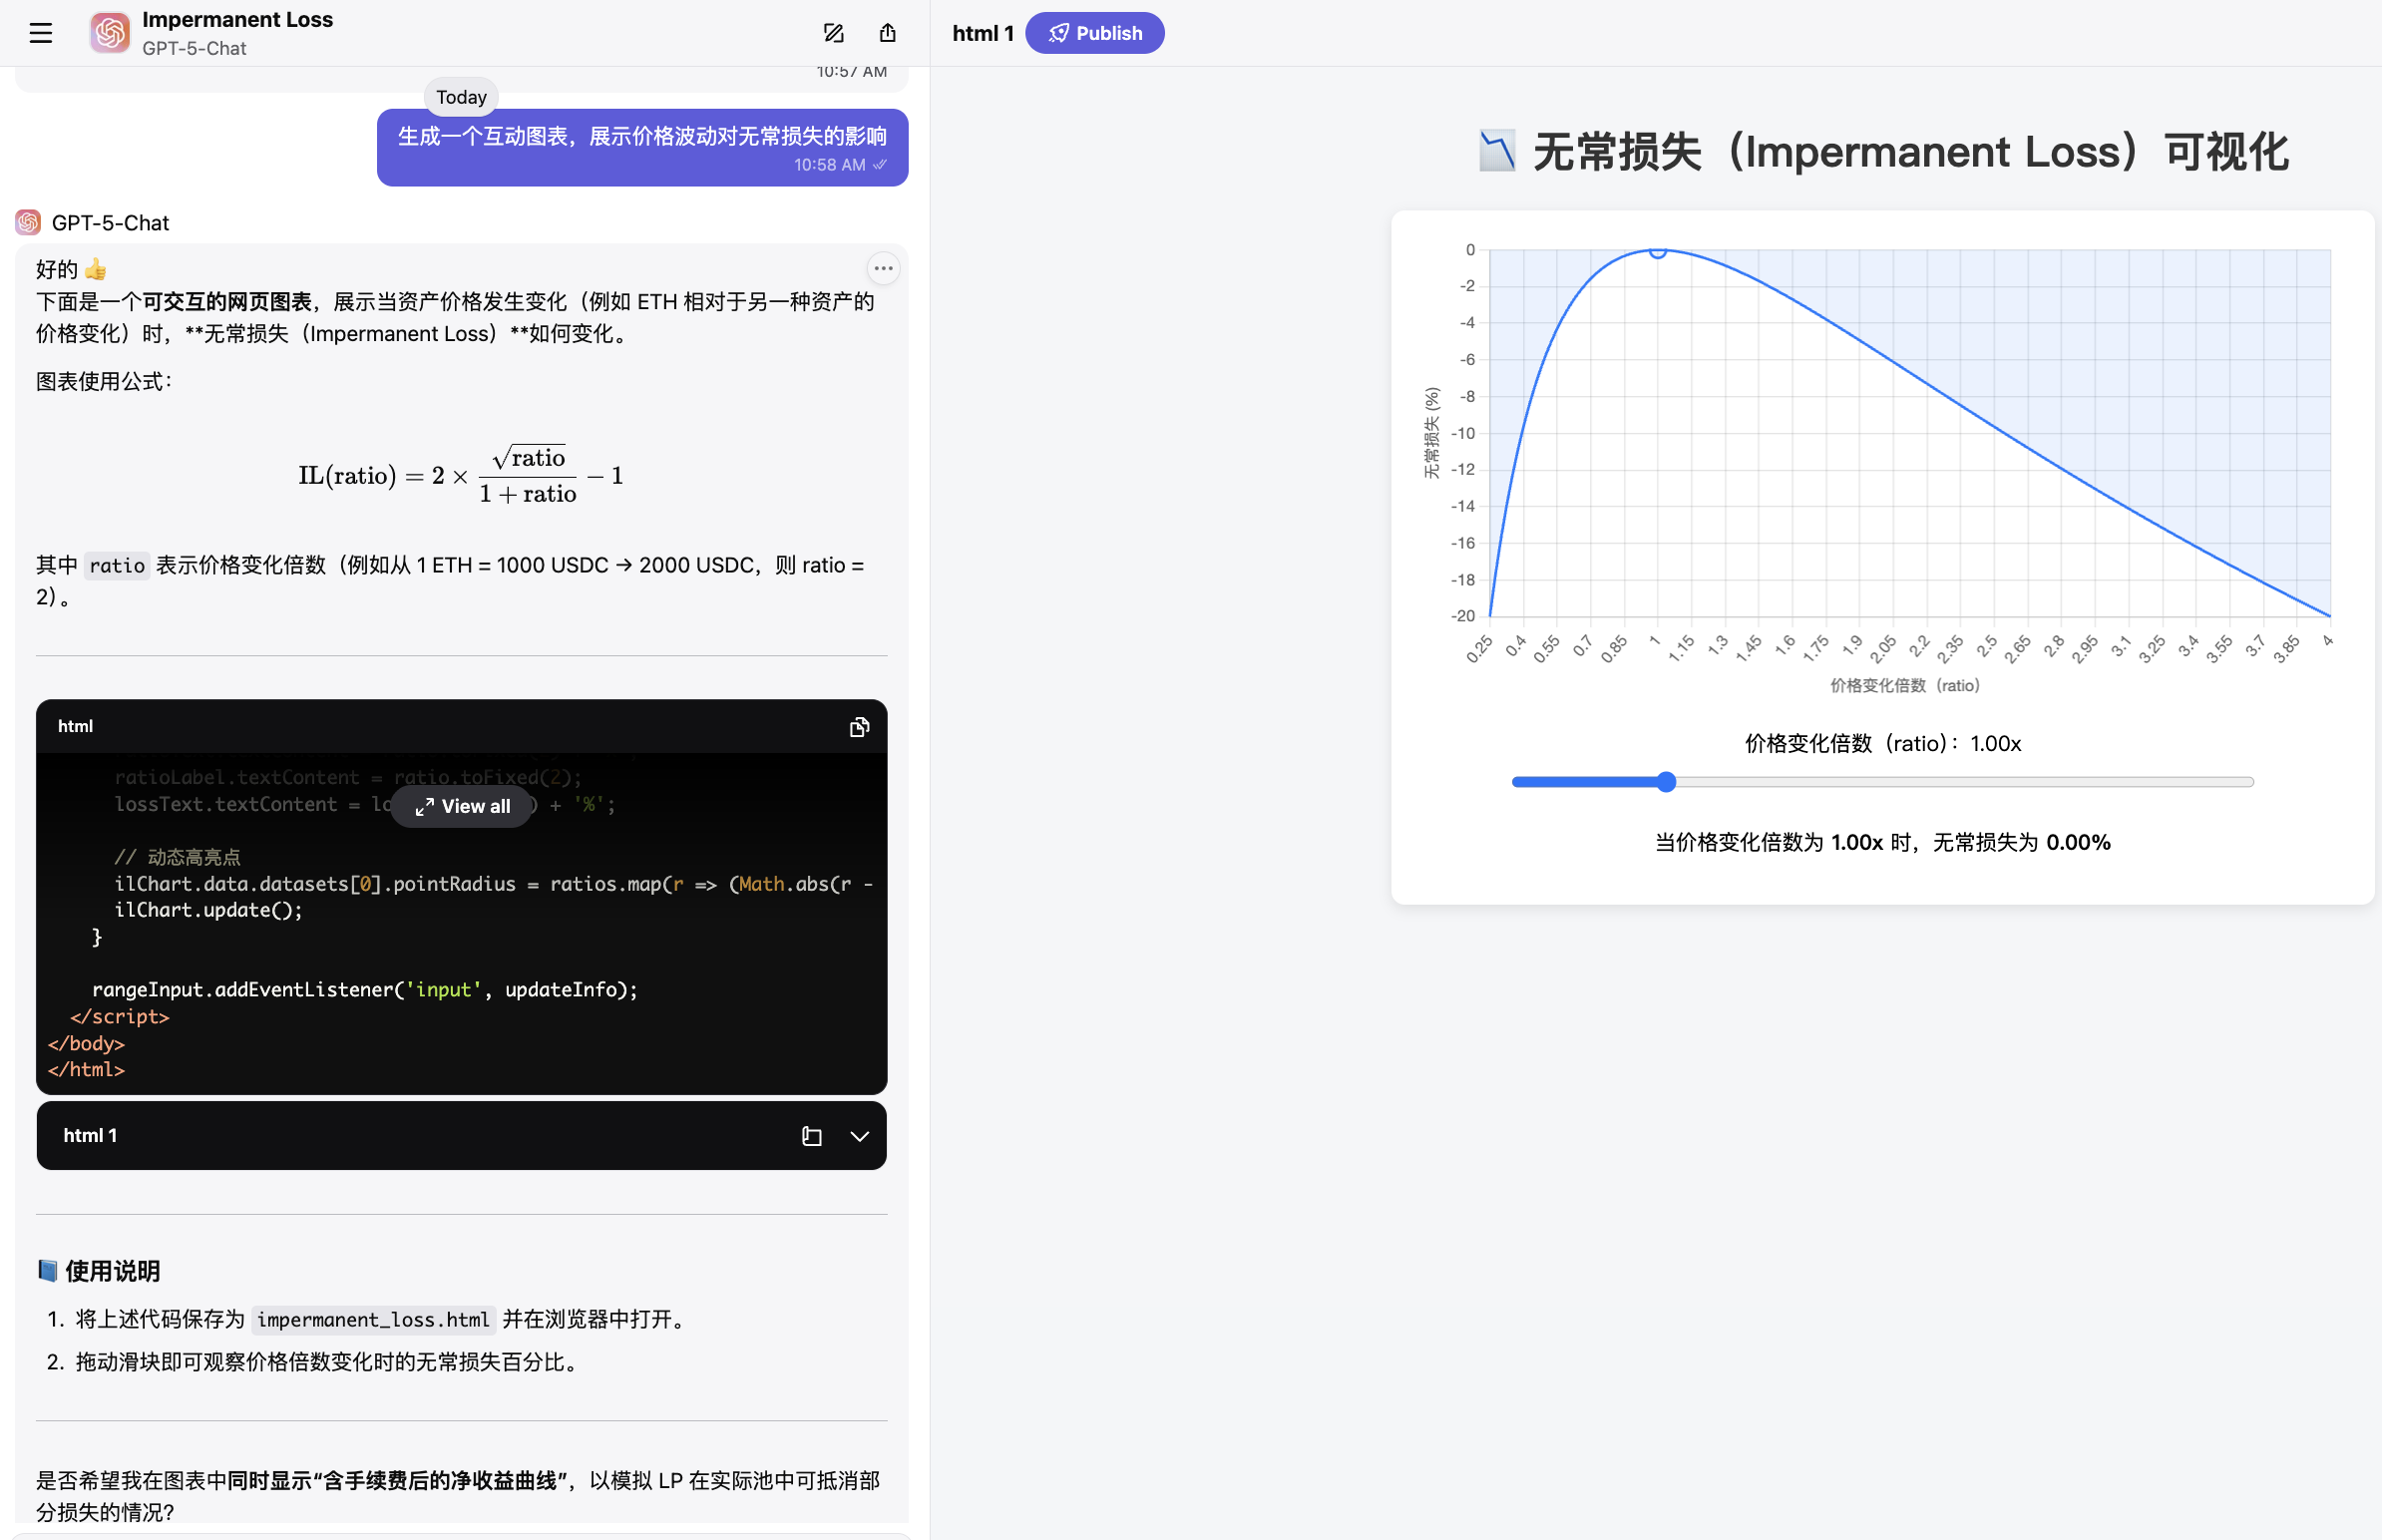
Task: Copy the html code block
Action: [859, 727]
